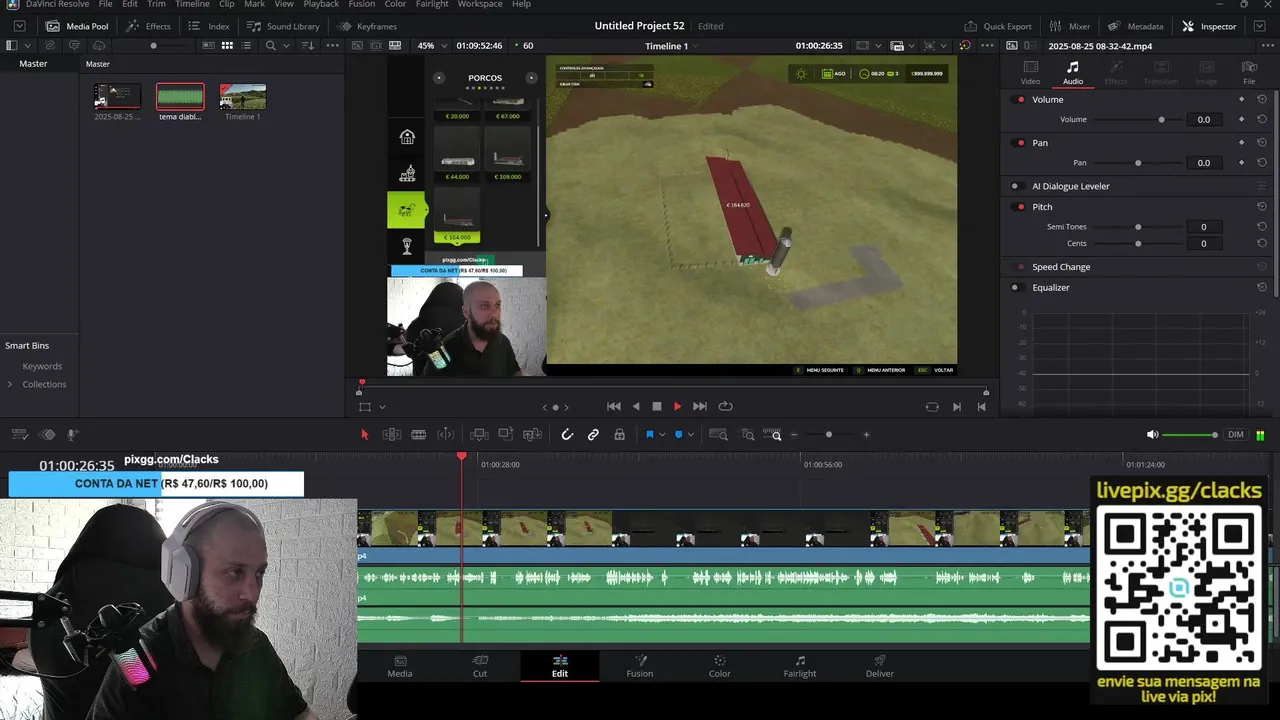Screen dimensions: 1280x720
Task: Switch to Inspector Audio tab
Action: [x=1073, y=73]
